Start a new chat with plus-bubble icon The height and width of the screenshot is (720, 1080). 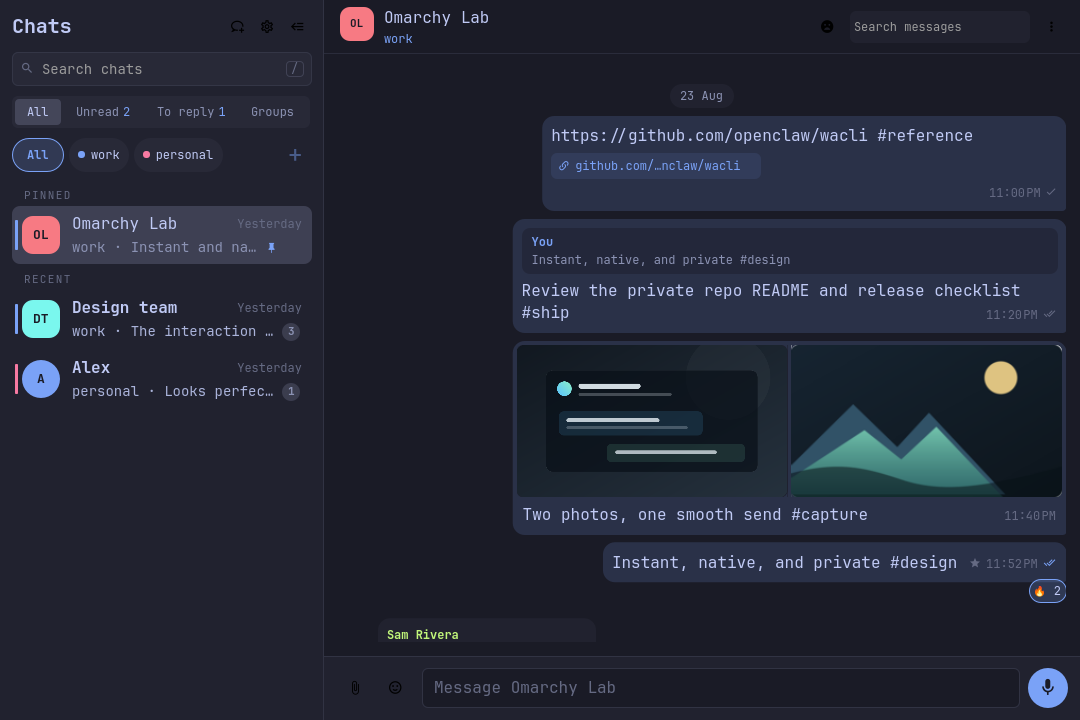[x=237, y=27]
